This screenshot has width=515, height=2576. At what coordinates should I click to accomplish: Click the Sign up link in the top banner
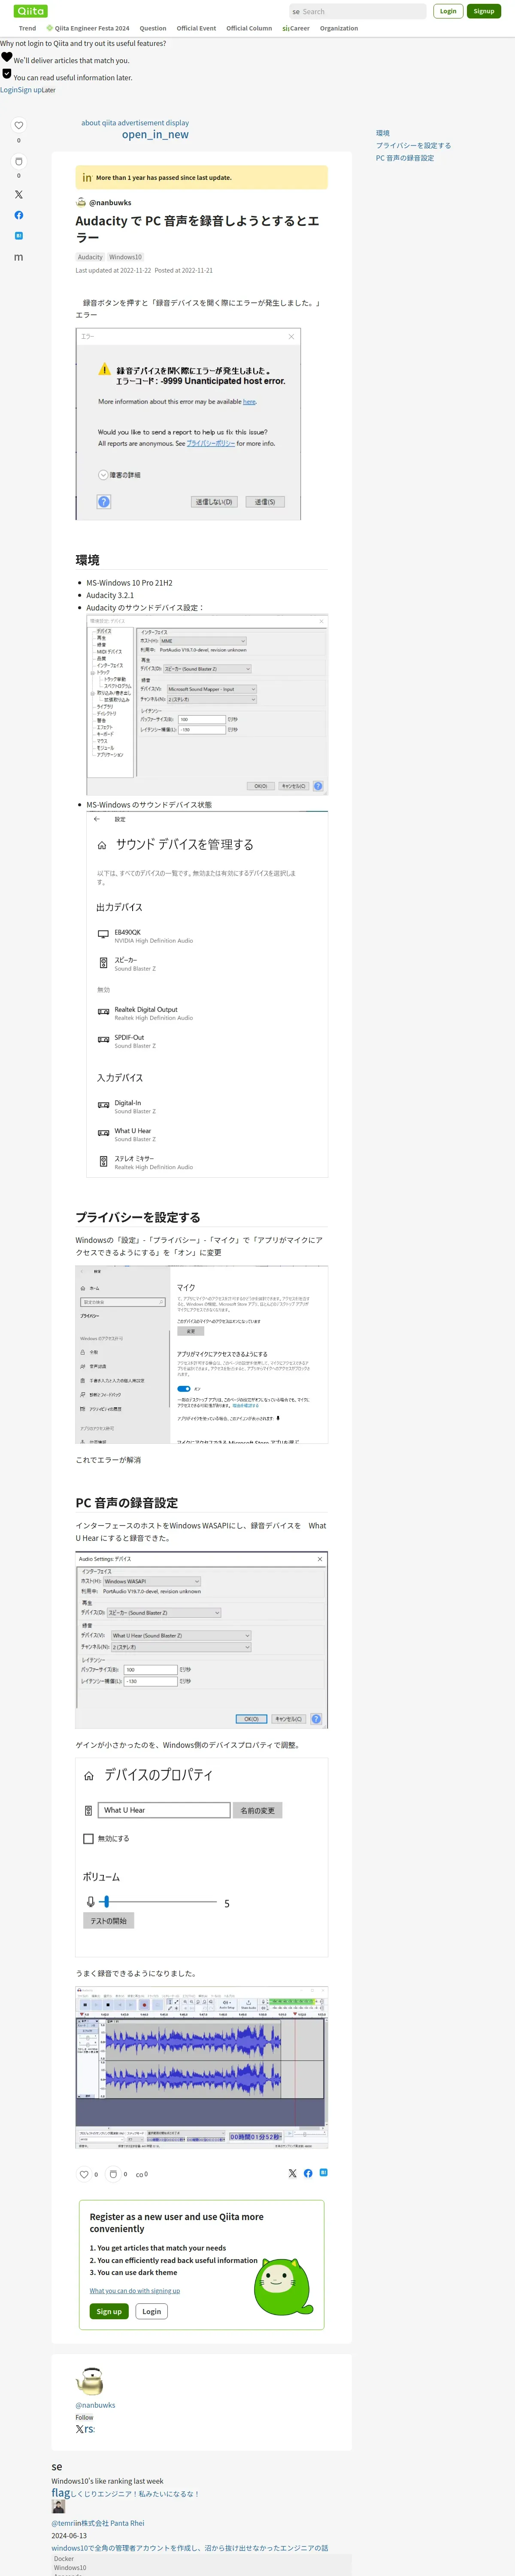pyautogui.click(x=29, y=90)
